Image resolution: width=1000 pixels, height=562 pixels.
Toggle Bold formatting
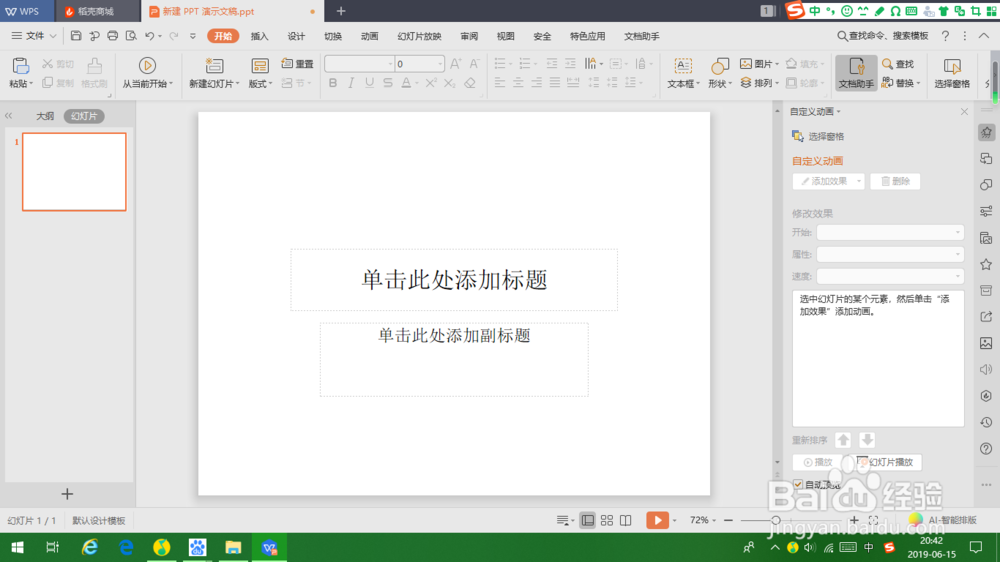click(x=332, y=83)
